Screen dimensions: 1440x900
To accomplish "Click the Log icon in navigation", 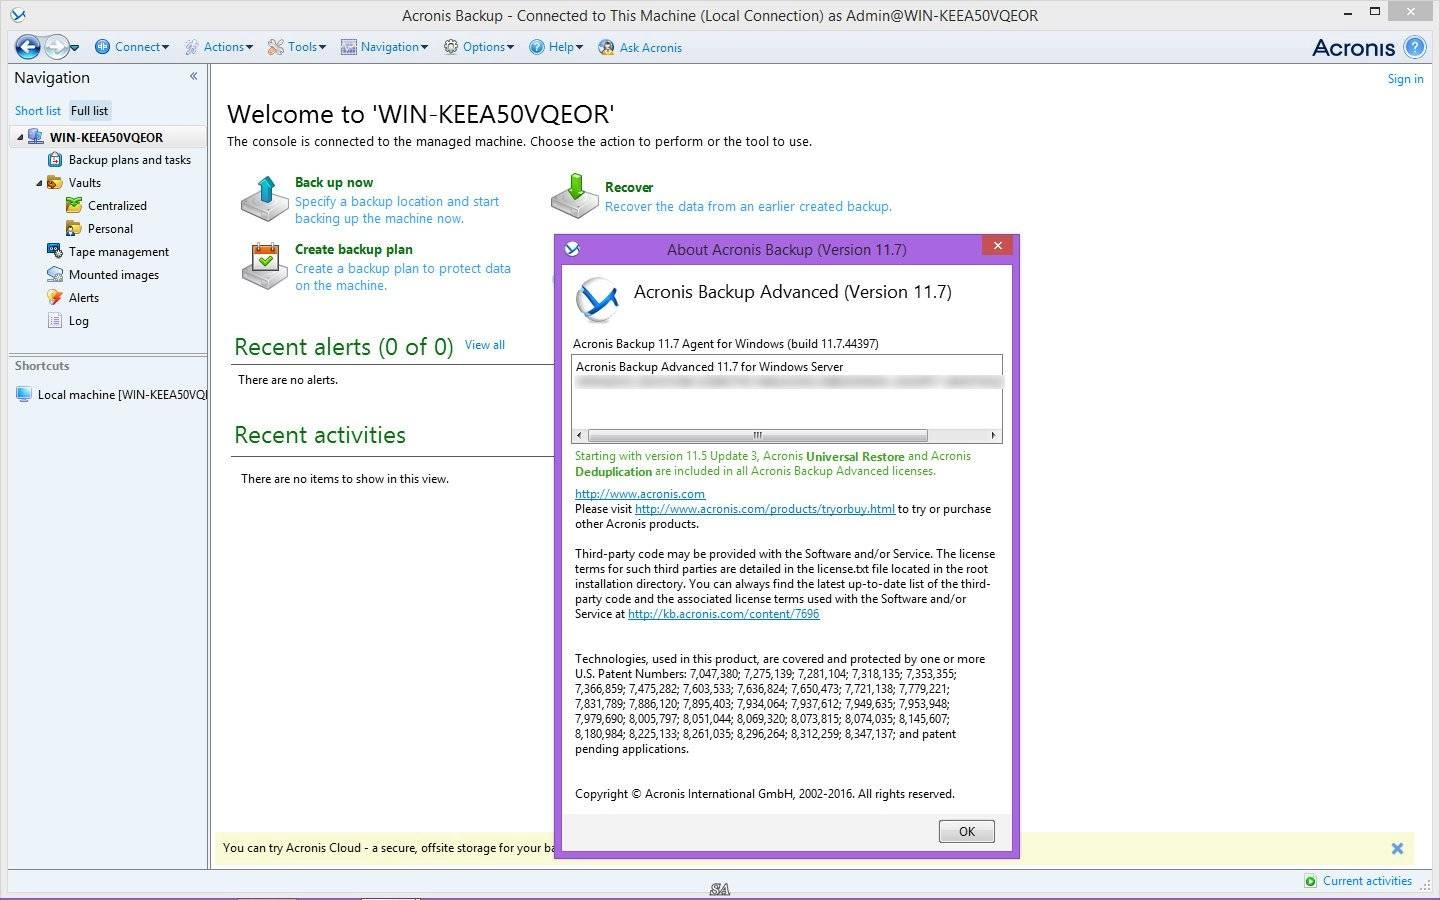I will point(55,320).
